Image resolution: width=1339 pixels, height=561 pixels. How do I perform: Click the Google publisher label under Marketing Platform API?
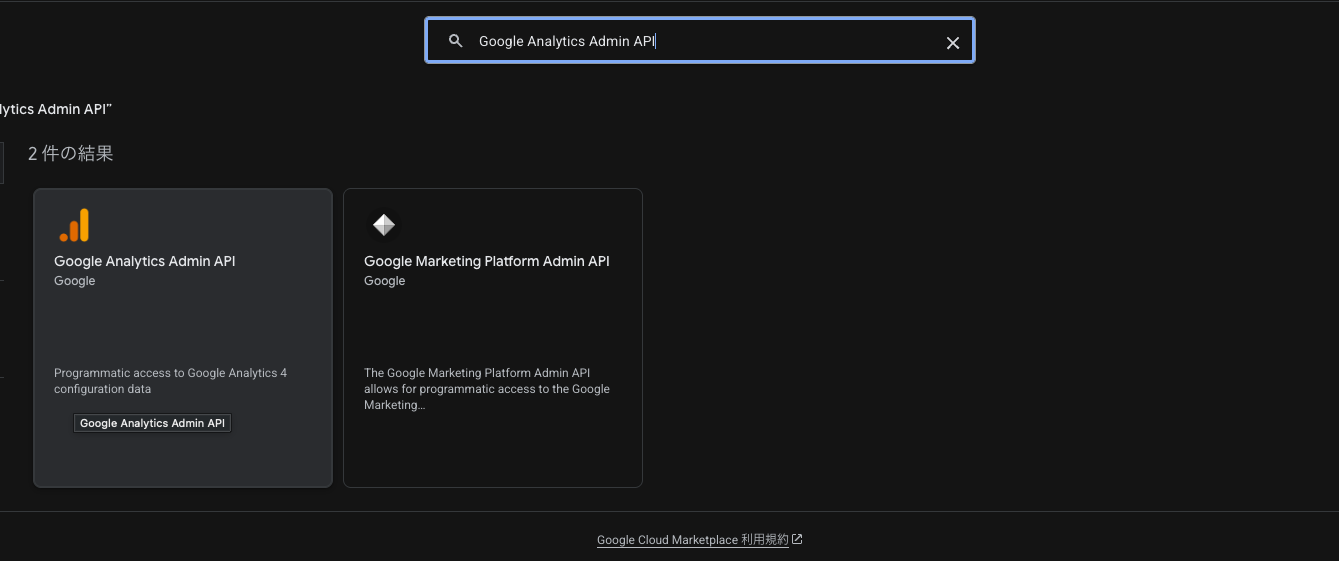384,281
